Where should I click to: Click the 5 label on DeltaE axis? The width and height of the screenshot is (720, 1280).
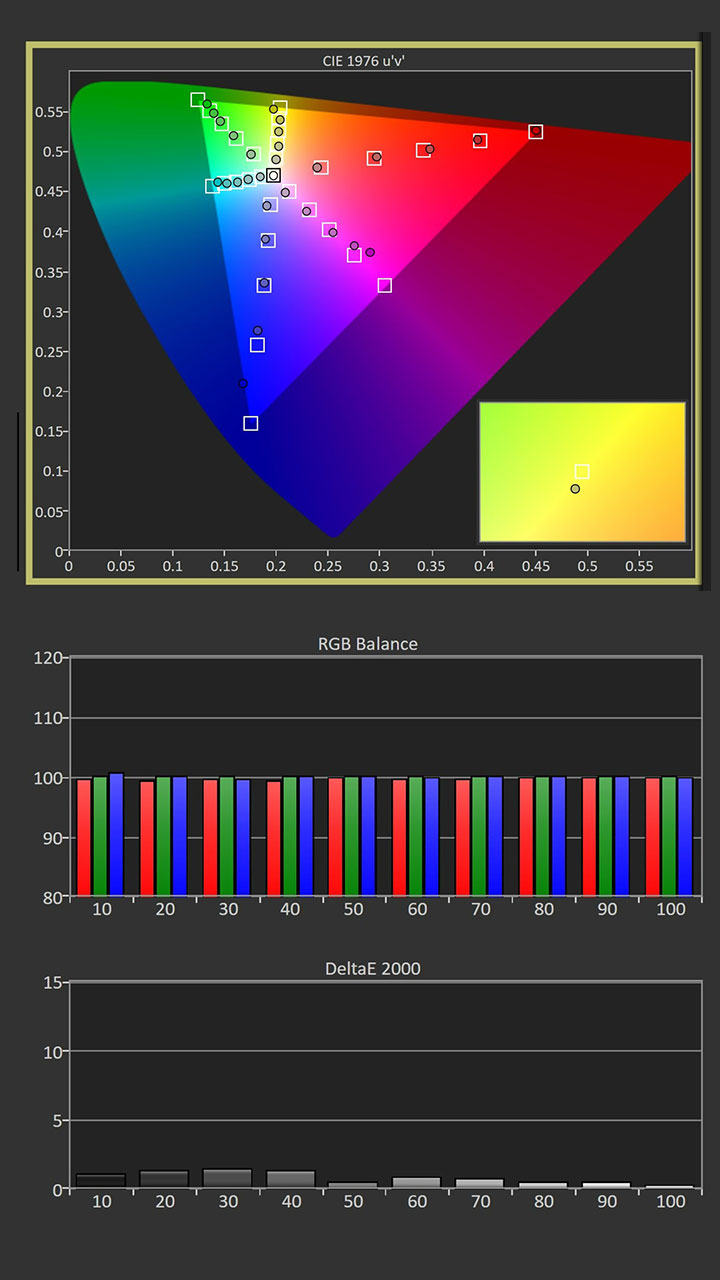60,1121
